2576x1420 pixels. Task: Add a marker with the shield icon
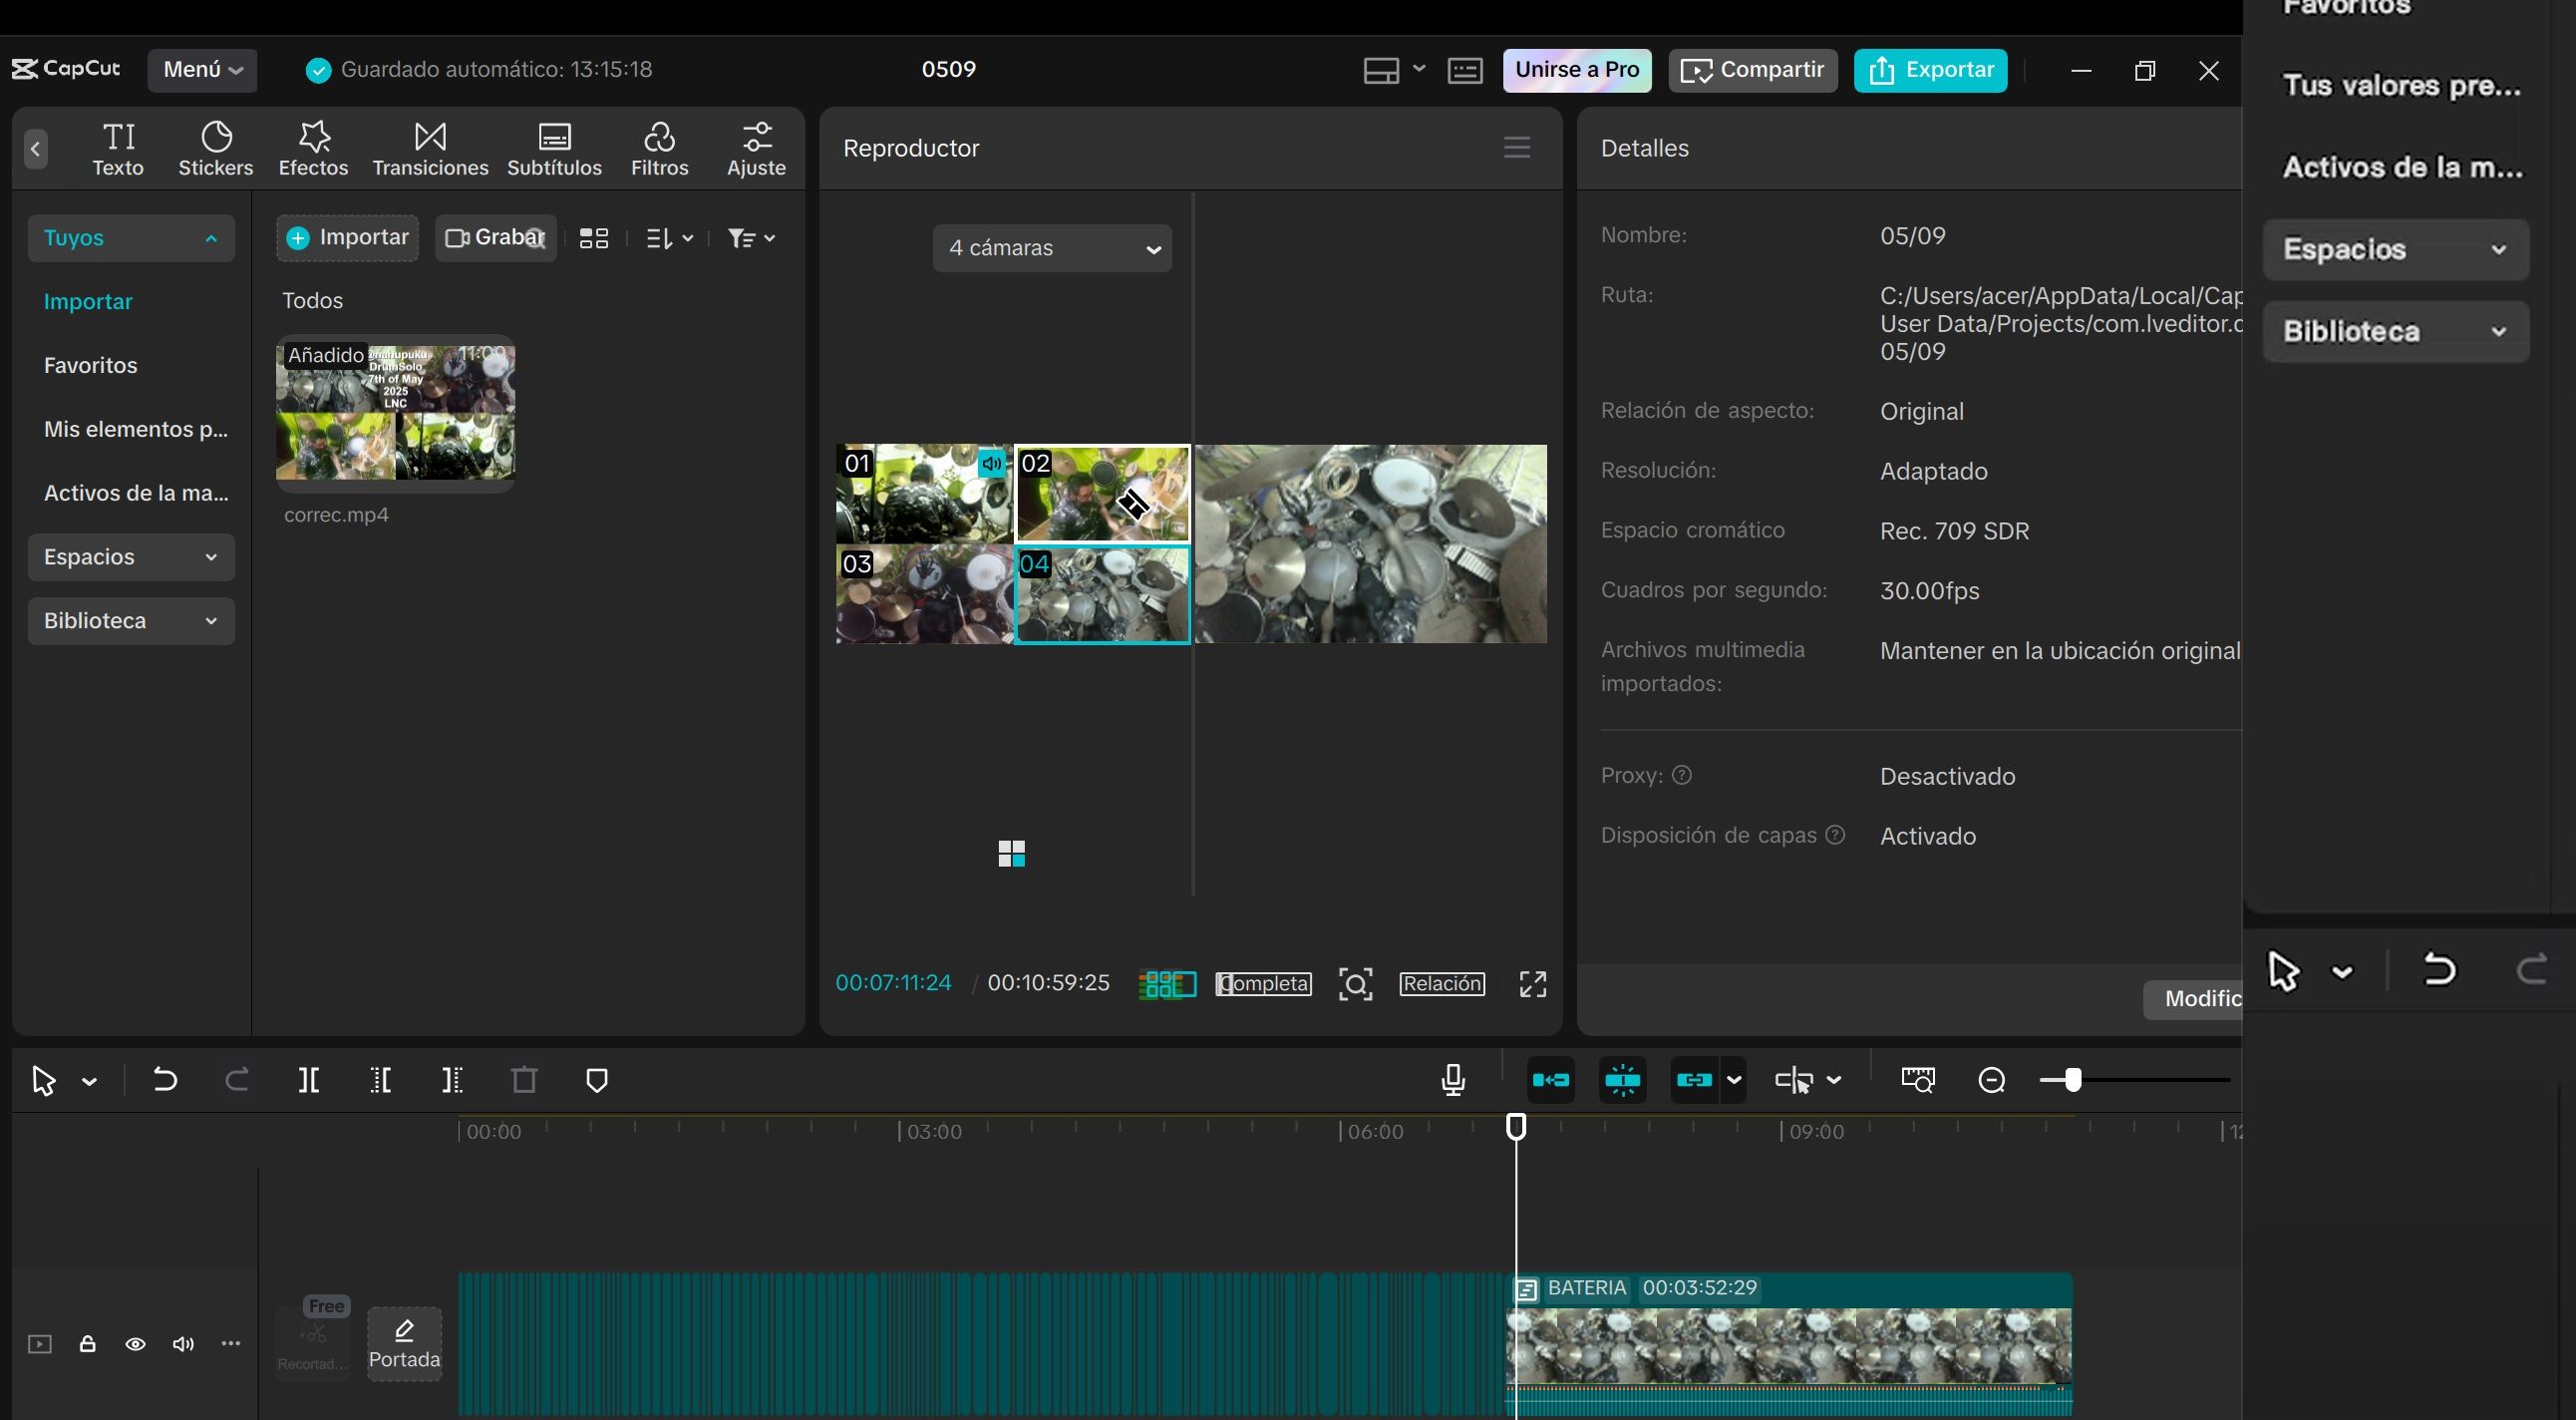[596, 1080]
